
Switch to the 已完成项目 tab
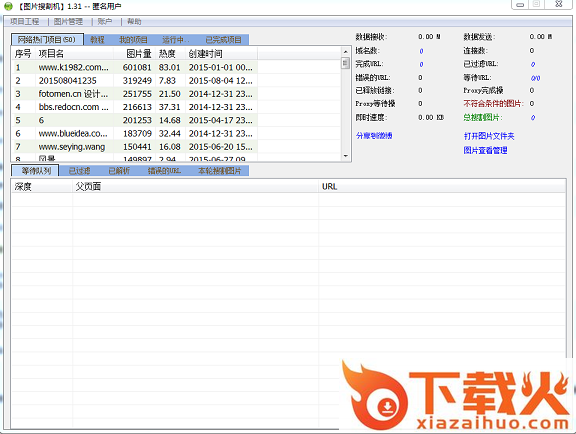tap(223, 40)
